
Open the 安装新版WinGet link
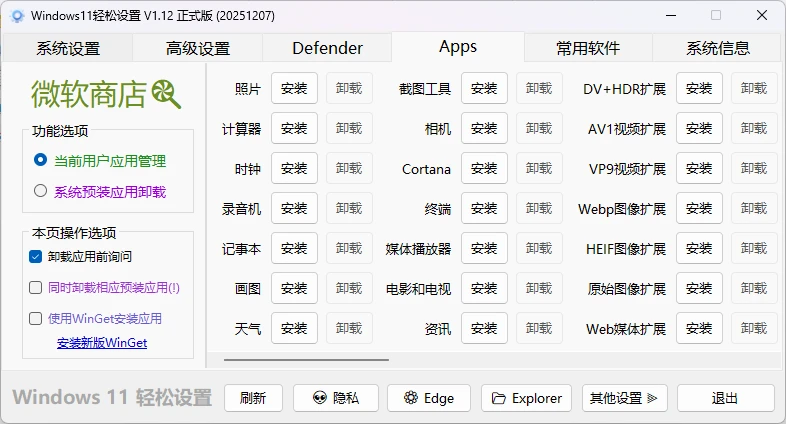(102, 343)
